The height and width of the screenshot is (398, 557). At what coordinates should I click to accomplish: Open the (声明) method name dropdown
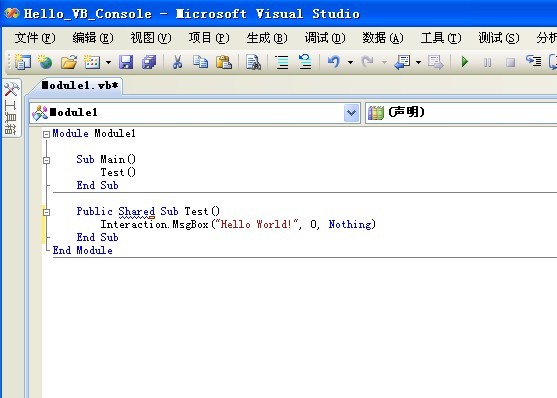[461, 113]
